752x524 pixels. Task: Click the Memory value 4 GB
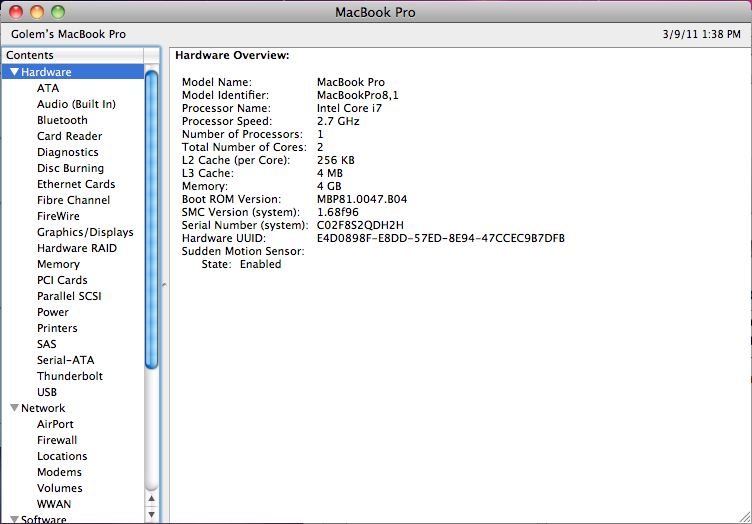329,186
